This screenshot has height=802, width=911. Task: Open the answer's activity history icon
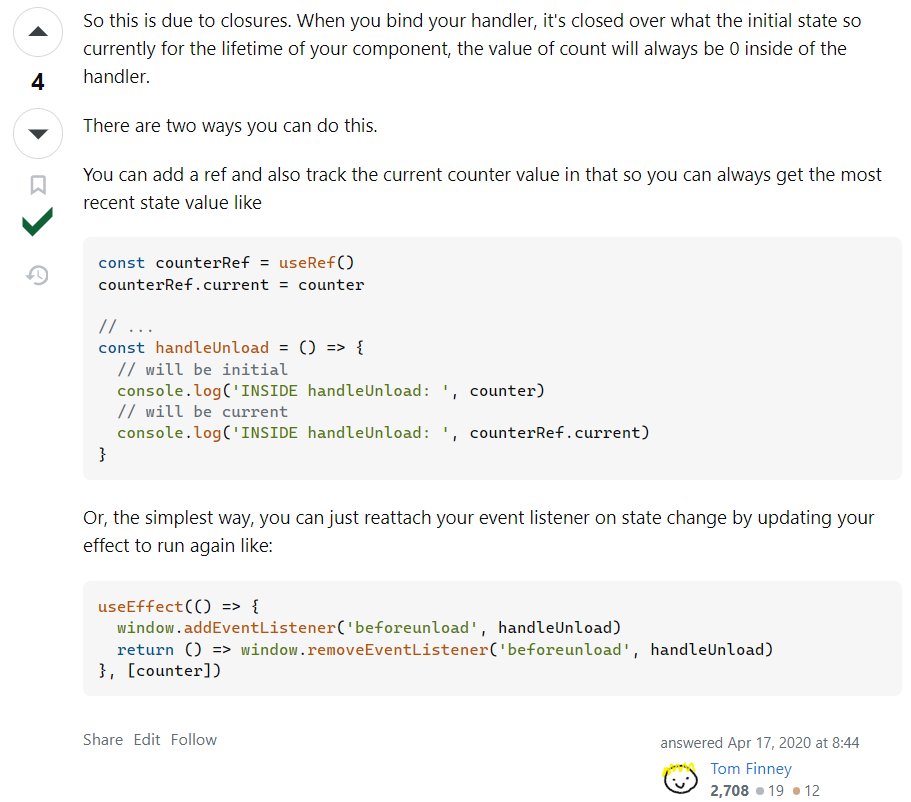click(x=38, y=275)
